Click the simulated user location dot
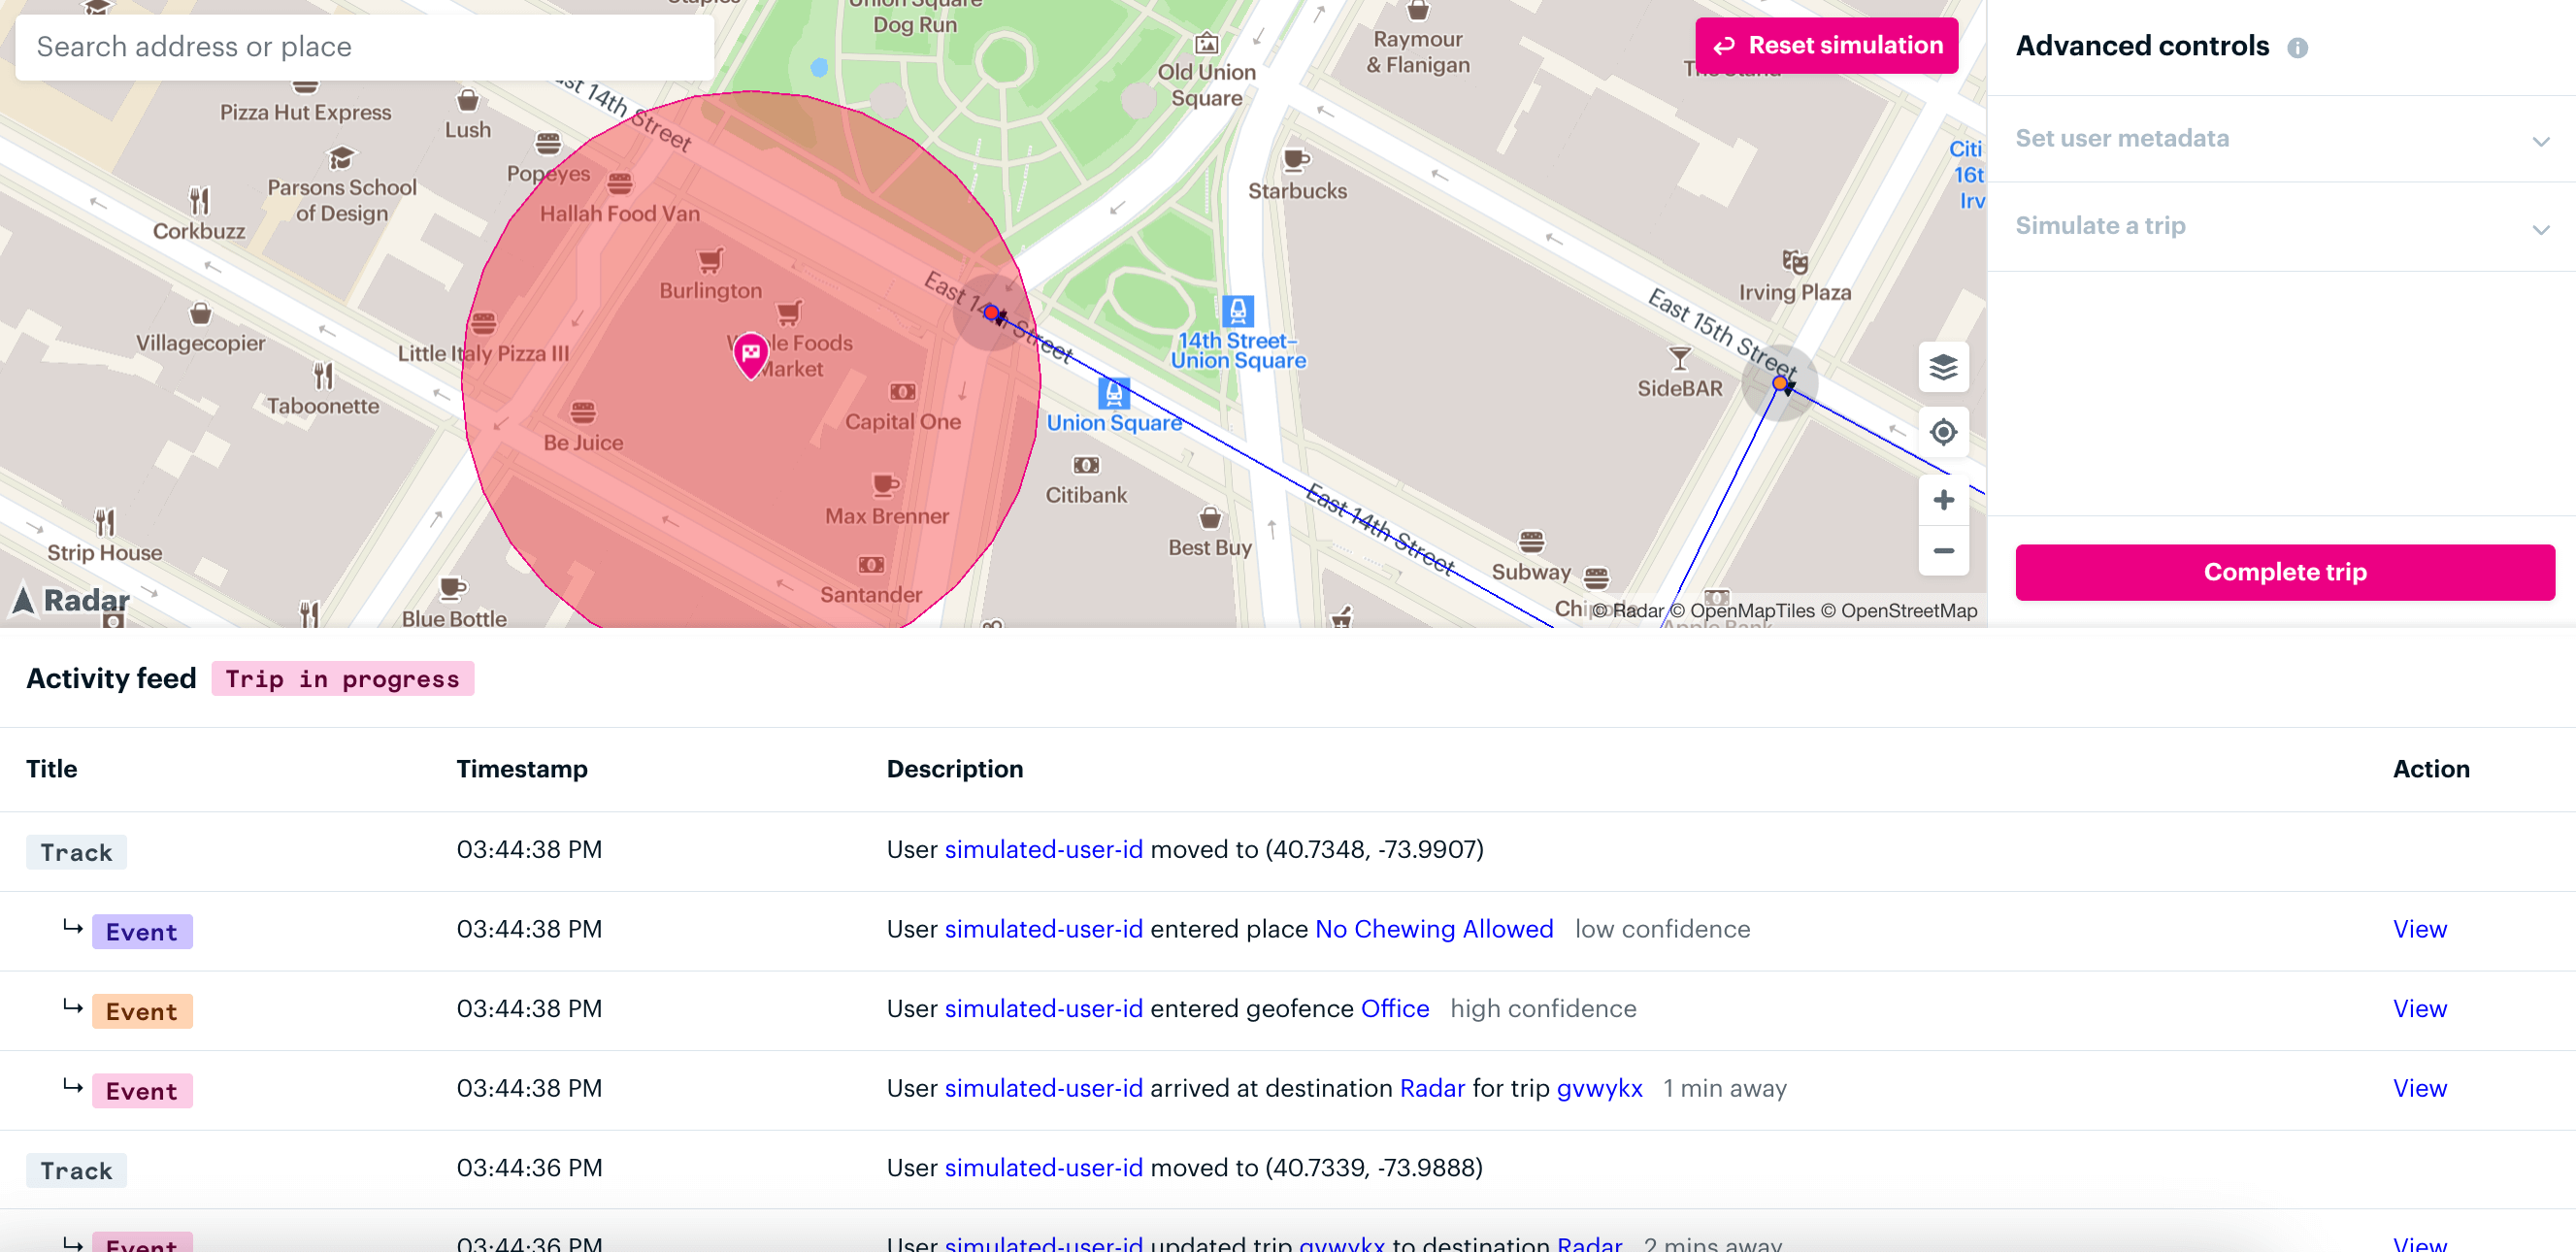This screenshot has width=2576, height=1252. (991, 313)
